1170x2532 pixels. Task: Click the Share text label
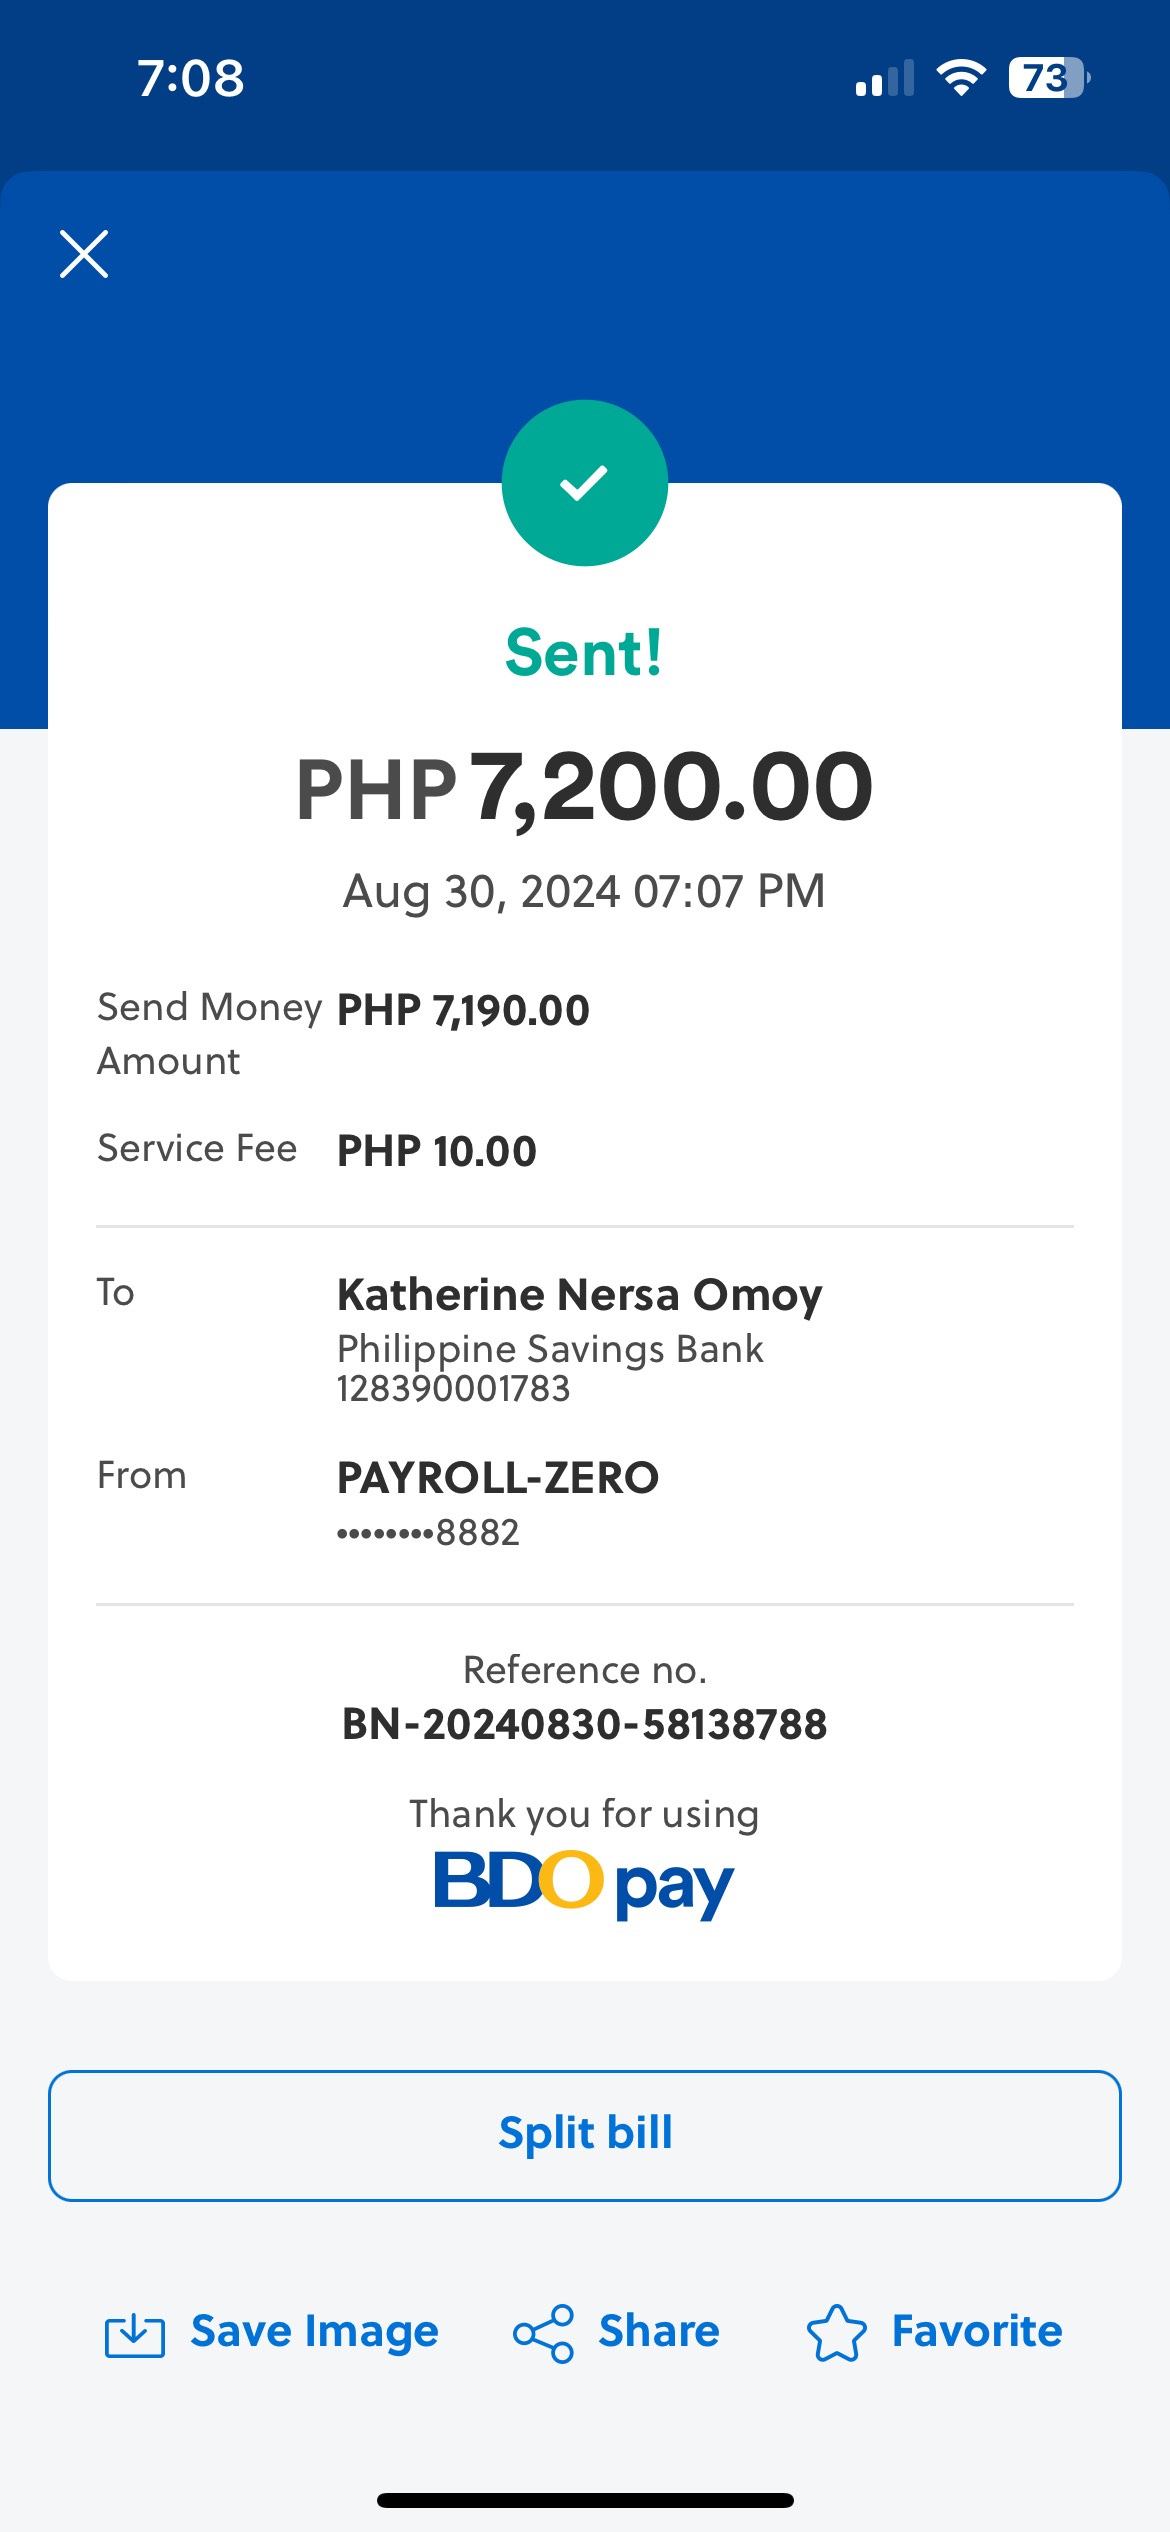point(659,2331)
